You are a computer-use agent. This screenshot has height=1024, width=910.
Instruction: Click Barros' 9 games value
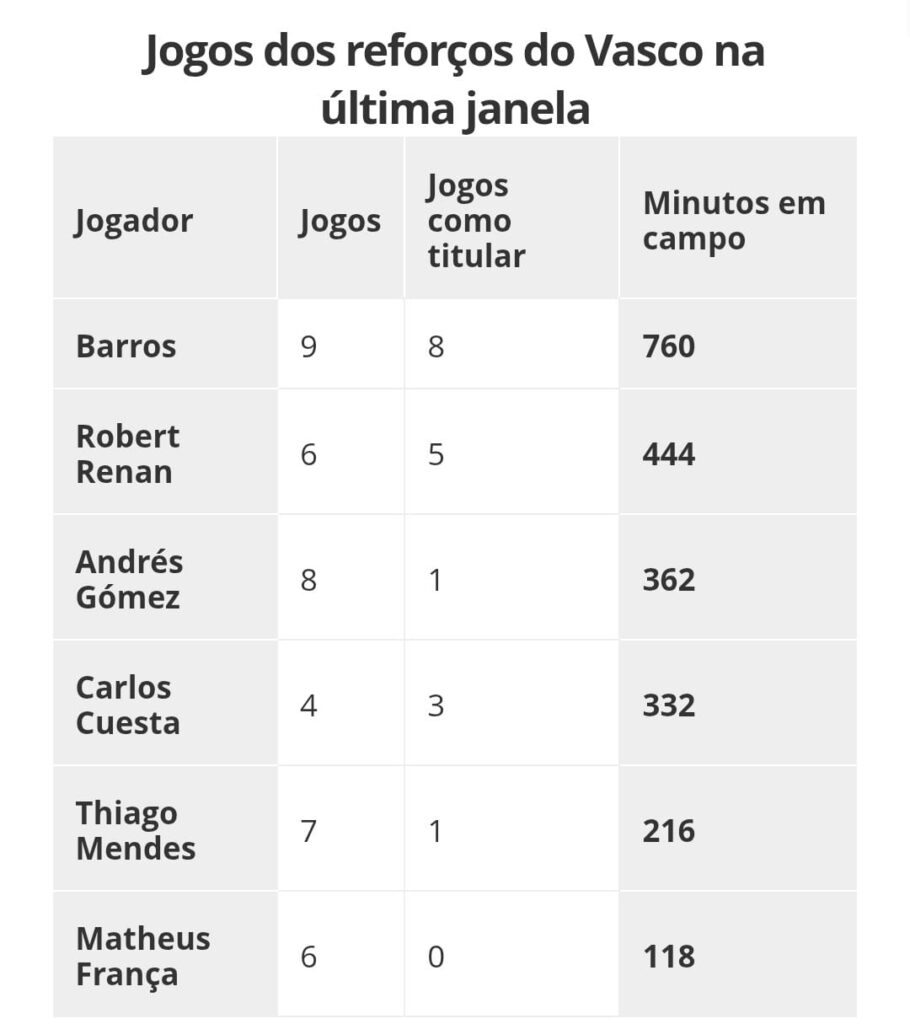309,346
